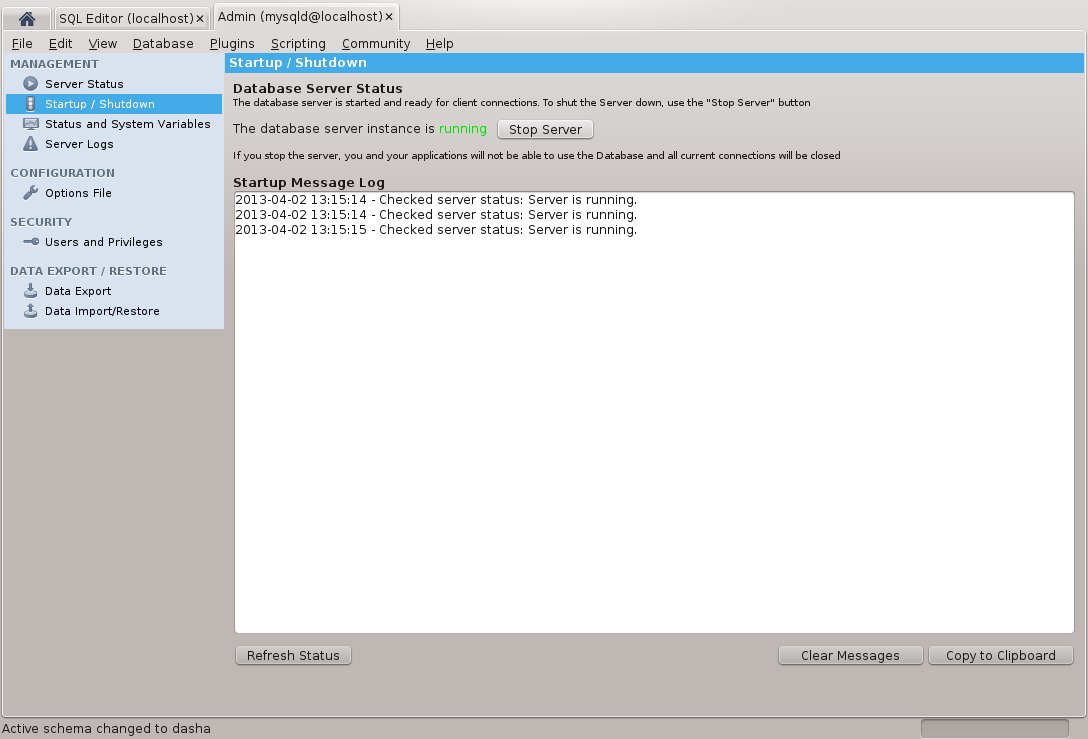This screenshot has width=1088, height=739.
Task: Open the Home tab house icon
Action: (27, 19)
